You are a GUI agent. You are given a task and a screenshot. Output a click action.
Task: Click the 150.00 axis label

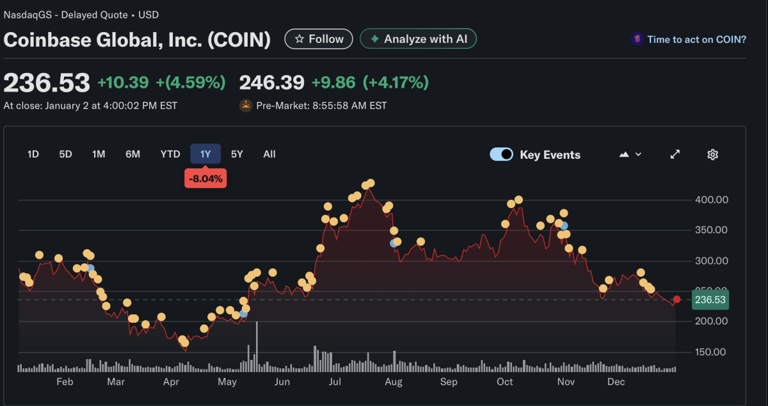click(x=712, y=352)
